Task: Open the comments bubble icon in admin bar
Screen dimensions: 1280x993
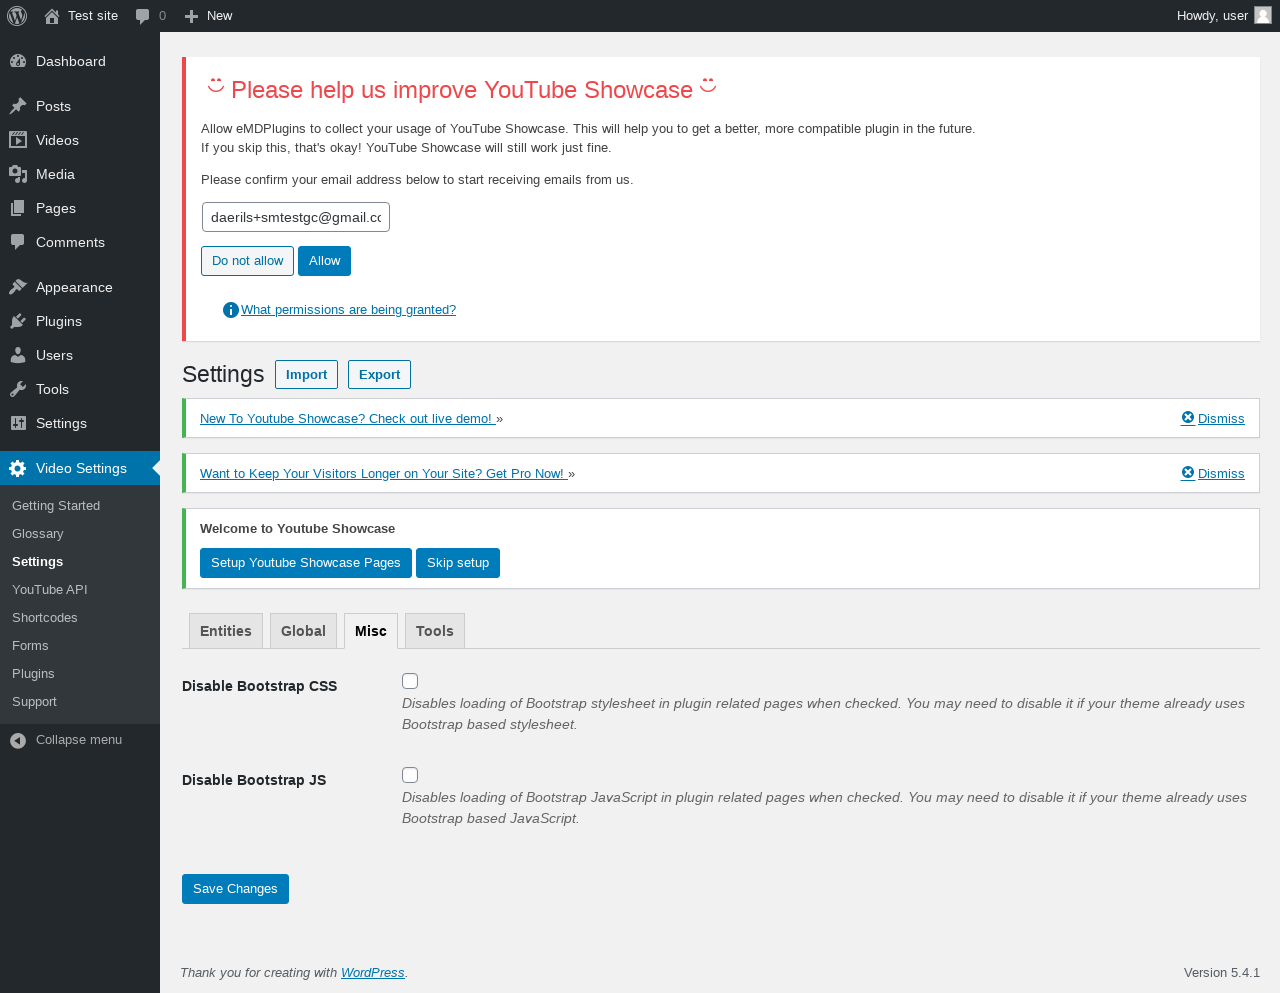Action: pyautogui.click(x=143, y=16)
